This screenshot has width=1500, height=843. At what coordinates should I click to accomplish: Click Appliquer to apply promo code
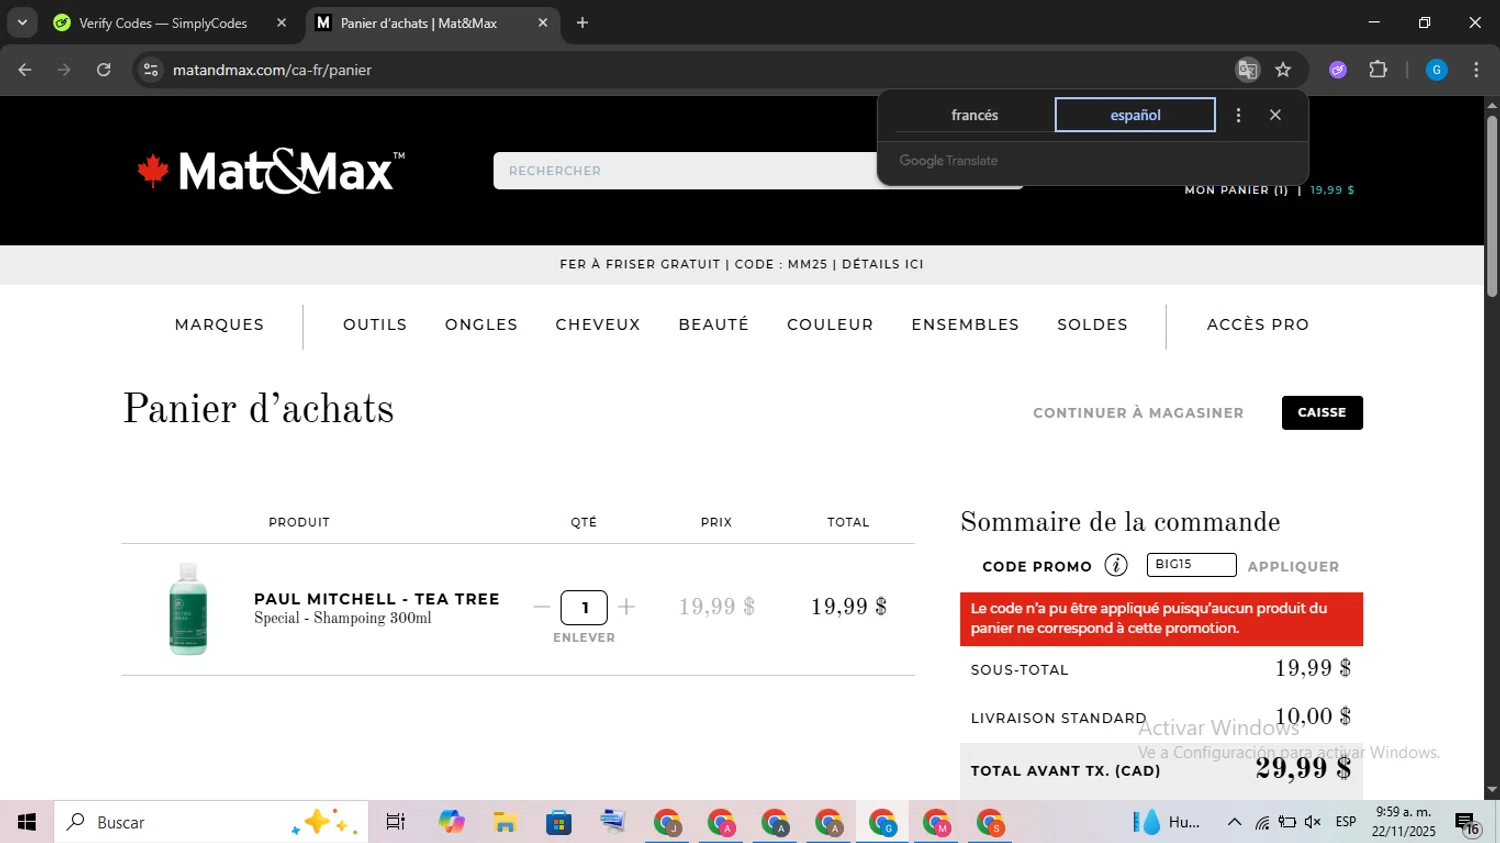click(1293, 567)
